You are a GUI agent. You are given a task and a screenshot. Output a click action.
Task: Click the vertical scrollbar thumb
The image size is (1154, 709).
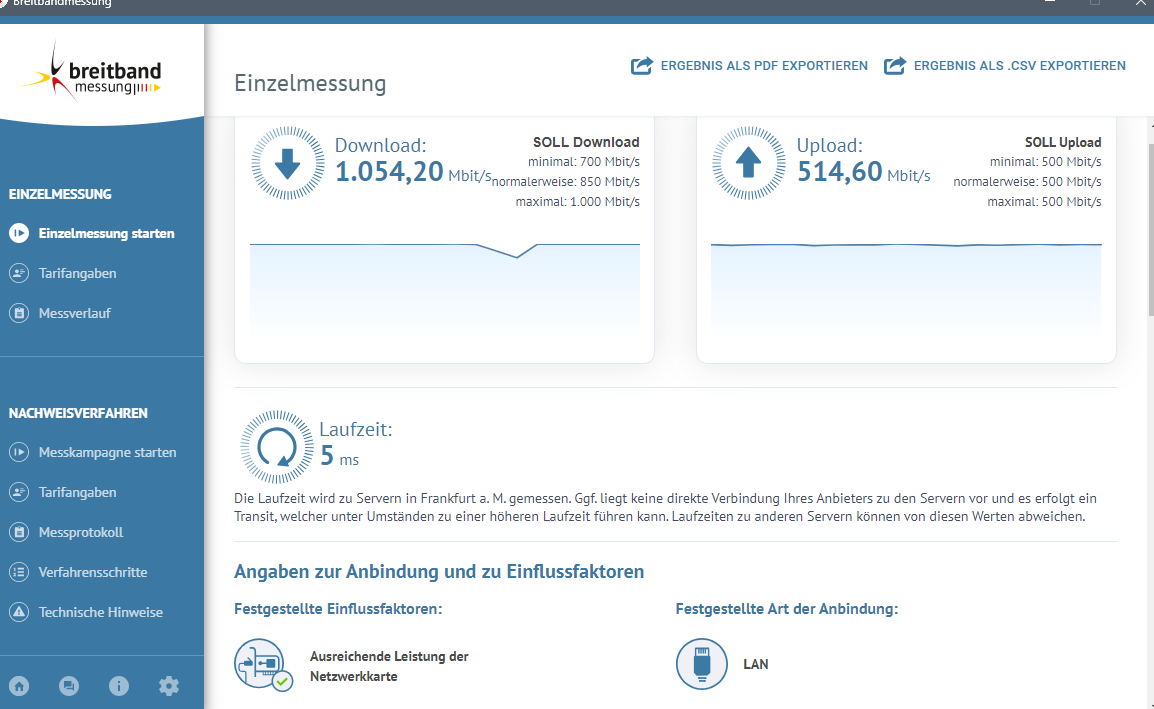coord(1150,230)
